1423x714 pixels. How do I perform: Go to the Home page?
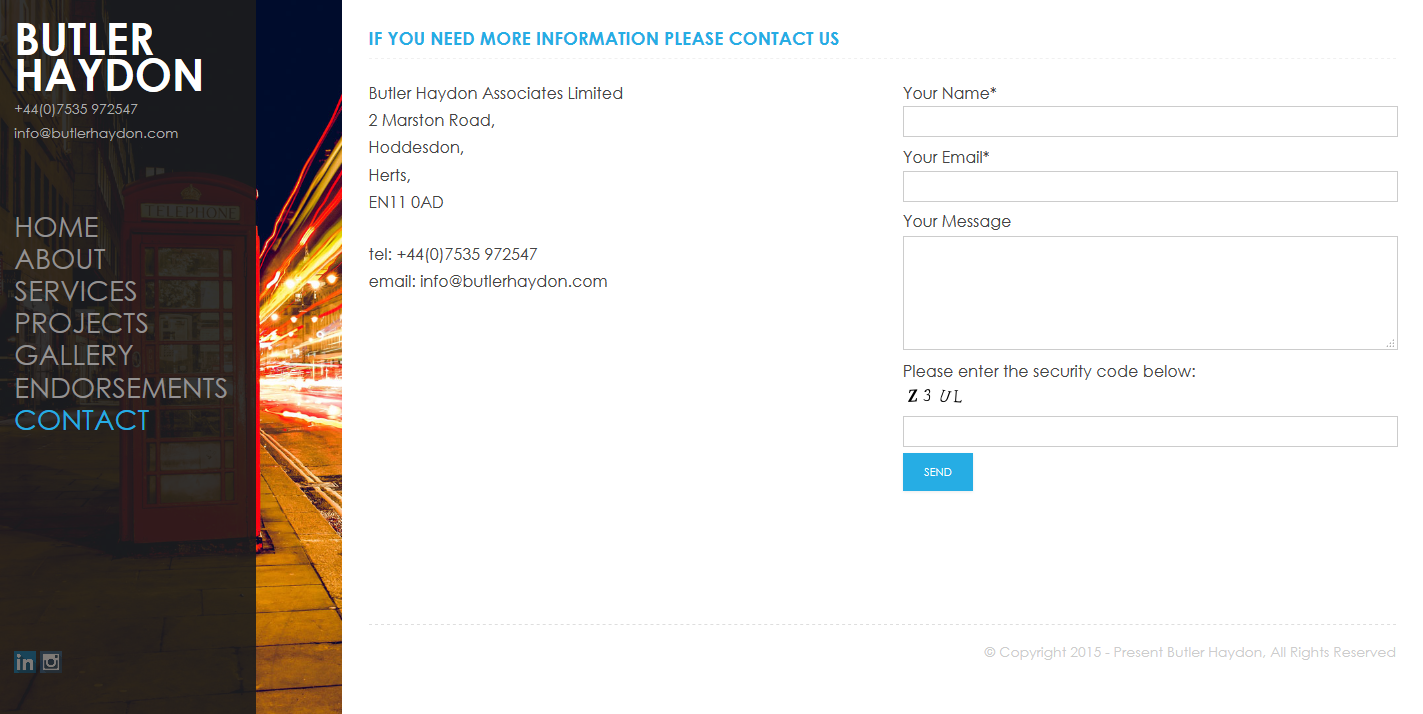pos(57,227)
